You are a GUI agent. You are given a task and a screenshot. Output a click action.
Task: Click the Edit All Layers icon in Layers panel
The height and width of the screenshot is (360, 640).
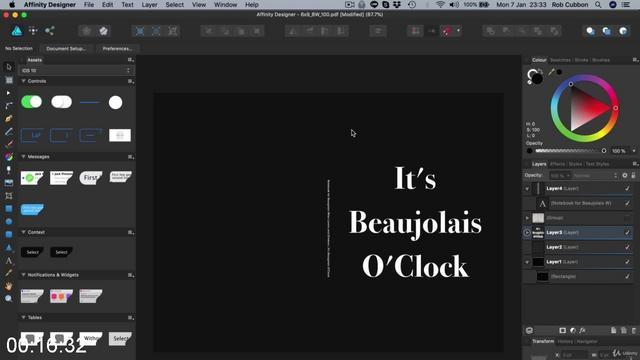coord(529,330)
